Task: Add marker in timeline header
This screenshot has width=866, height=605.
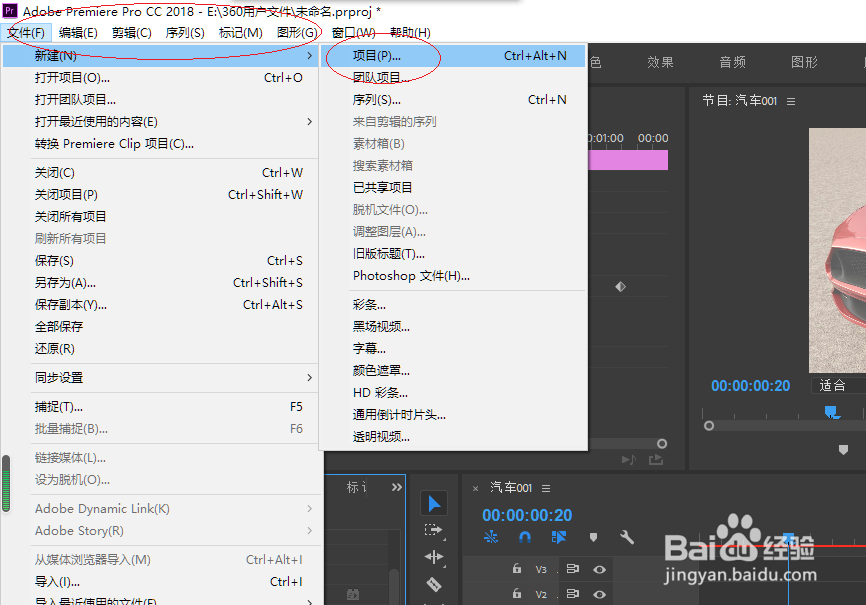Action: (x=593, y=537)
